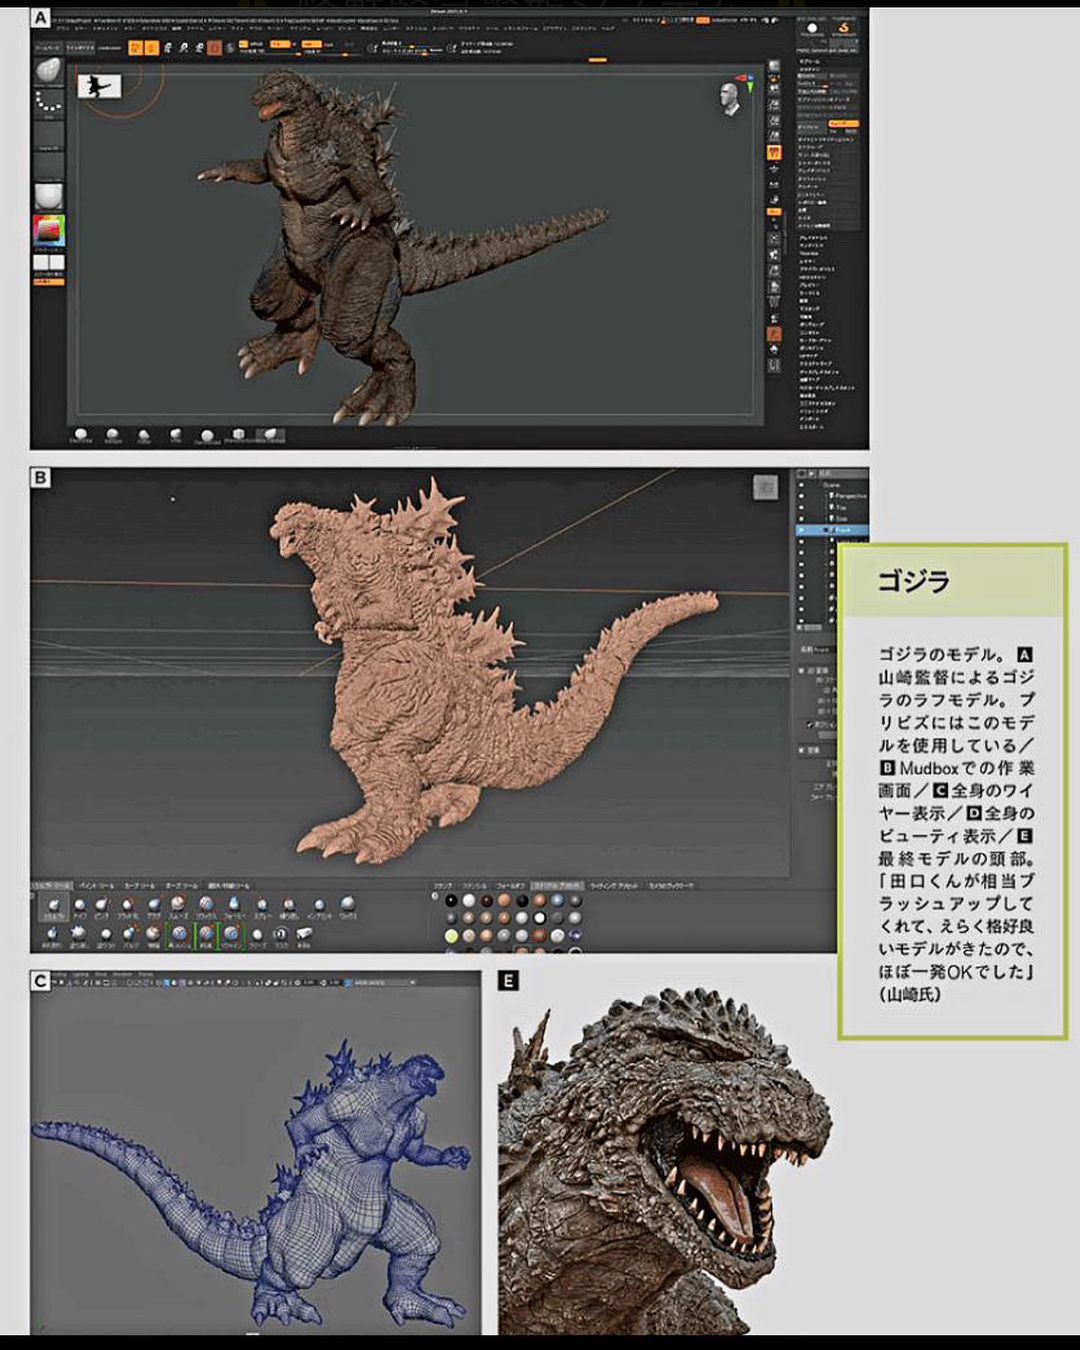Click the SimpleBrush tool thumbnail in ZBrush

click(x=843, y=28)
